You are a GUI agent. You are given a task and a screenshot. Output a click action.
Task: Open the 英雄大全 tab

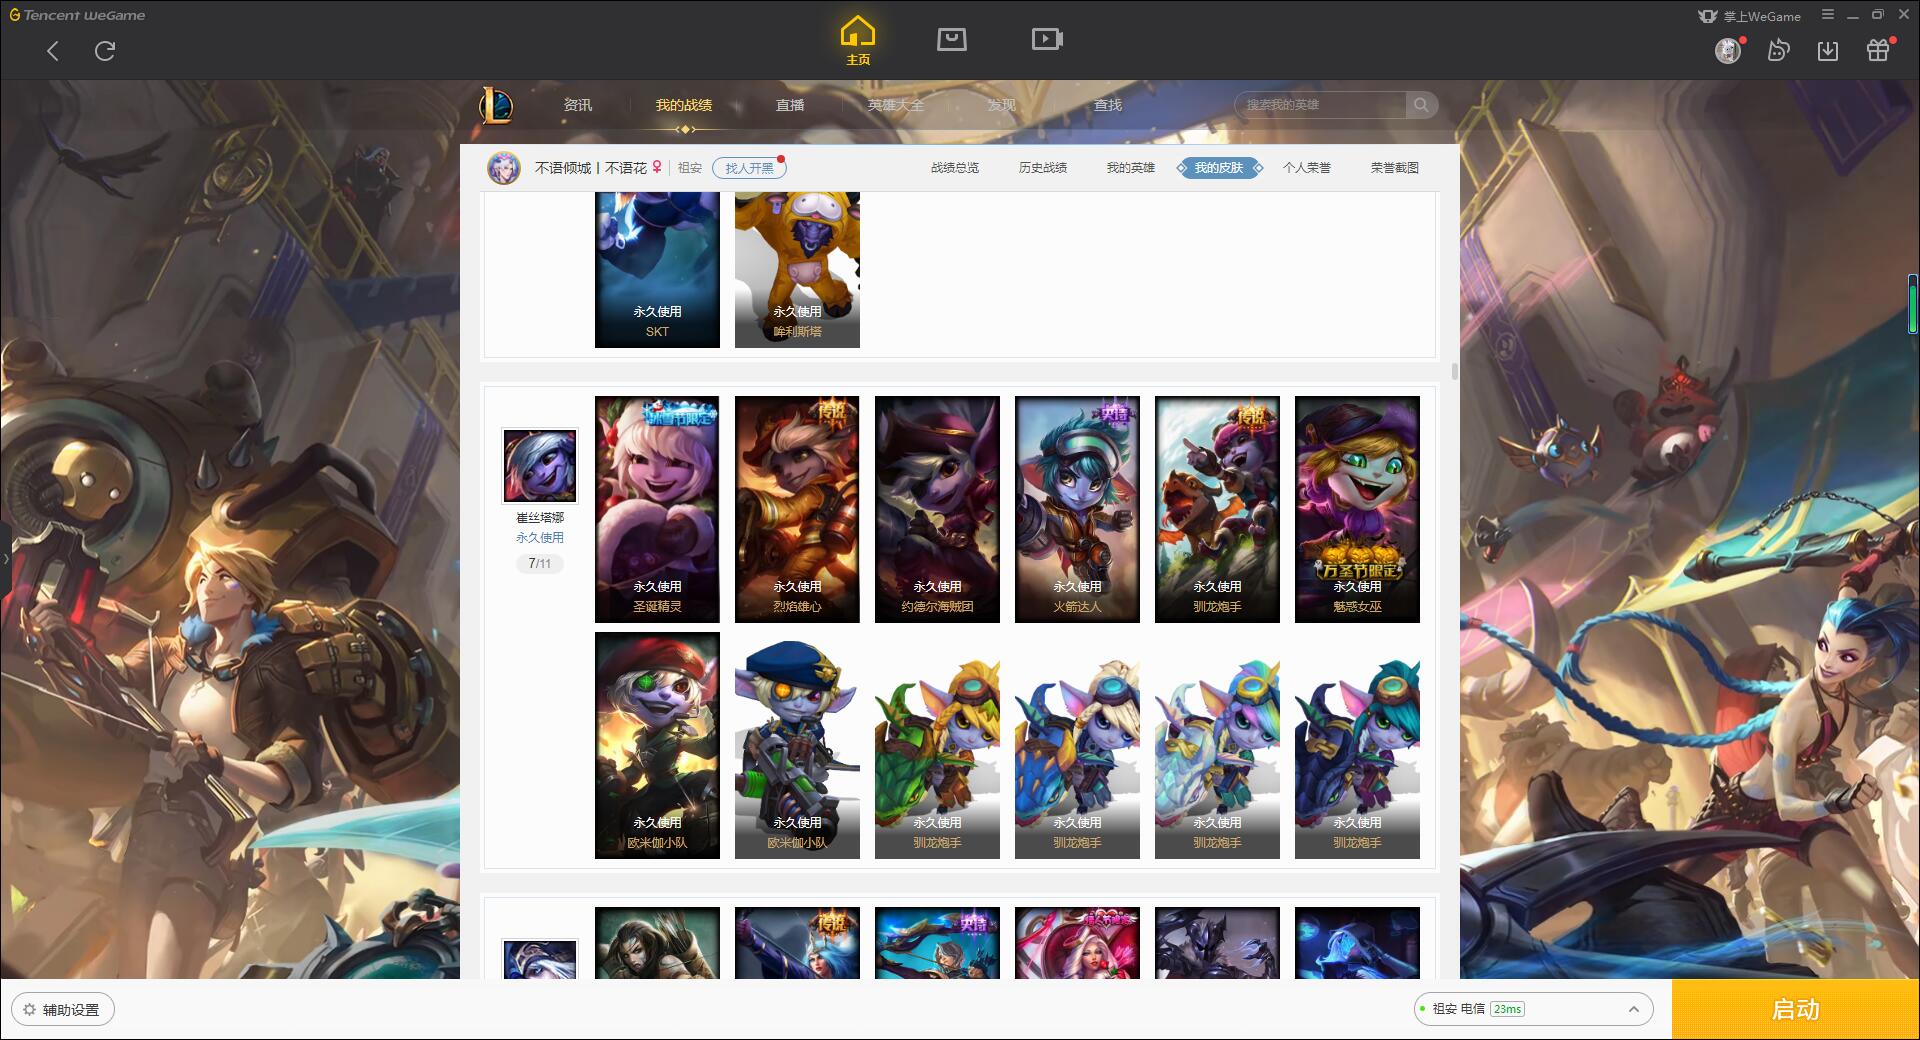click(896, 105)
